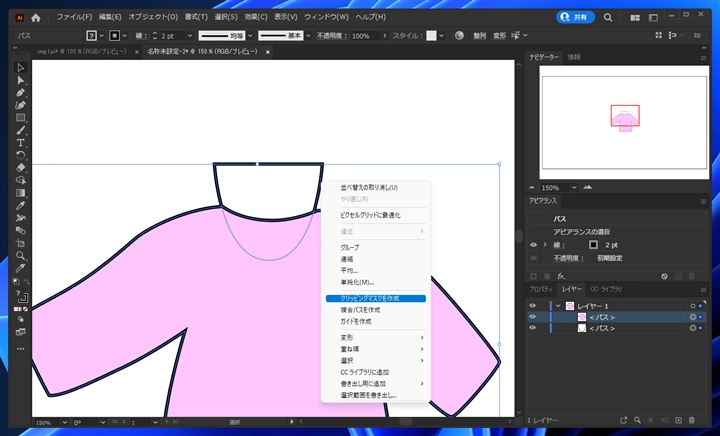
Task: Open the search magnifier in title bar
Action: click(608, 17)
